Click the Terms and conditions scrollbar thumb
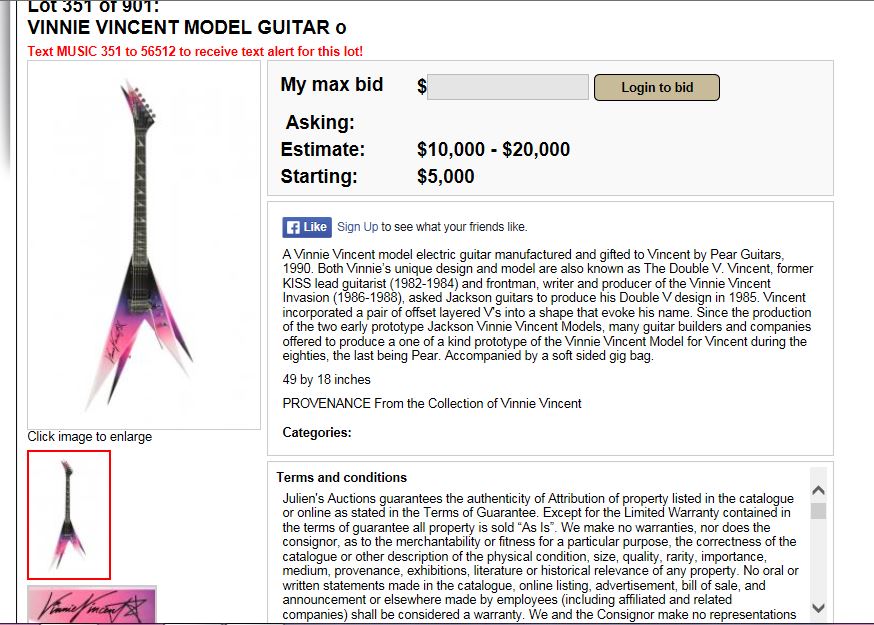Screen dimensions: 874x625 click(x=819, y=511)
